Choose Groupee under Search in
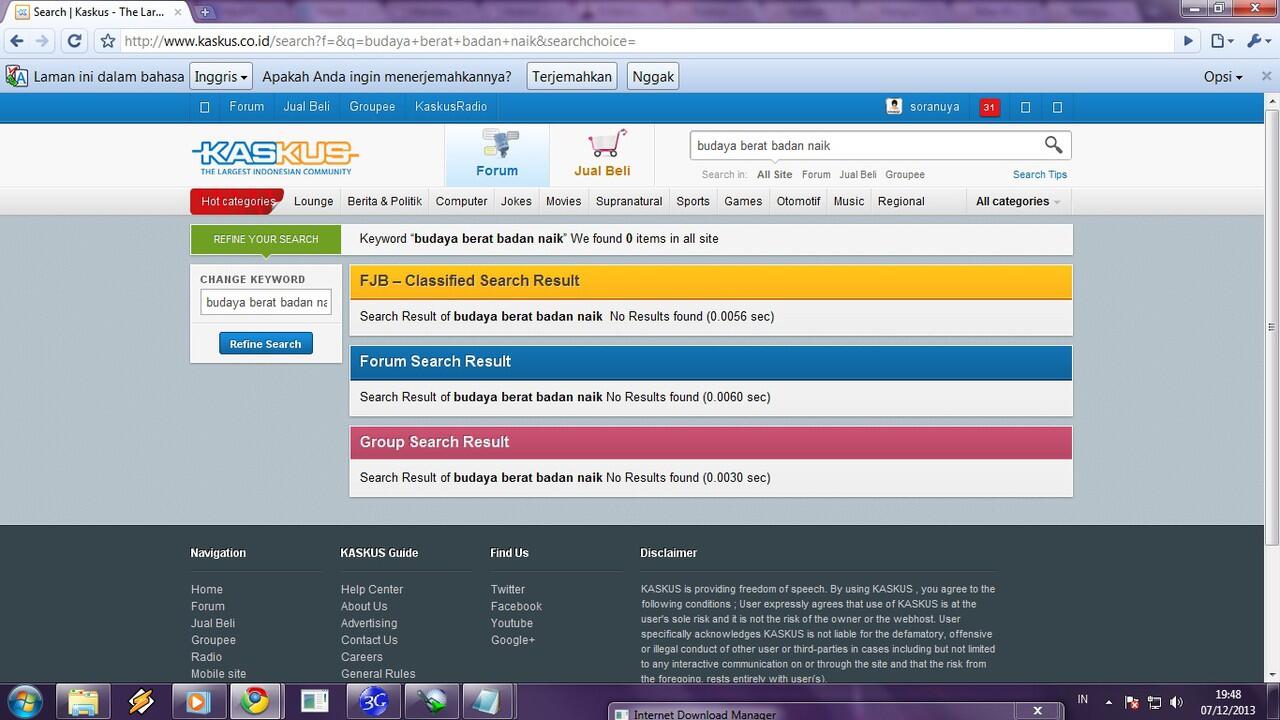 [x=905, y=174]
